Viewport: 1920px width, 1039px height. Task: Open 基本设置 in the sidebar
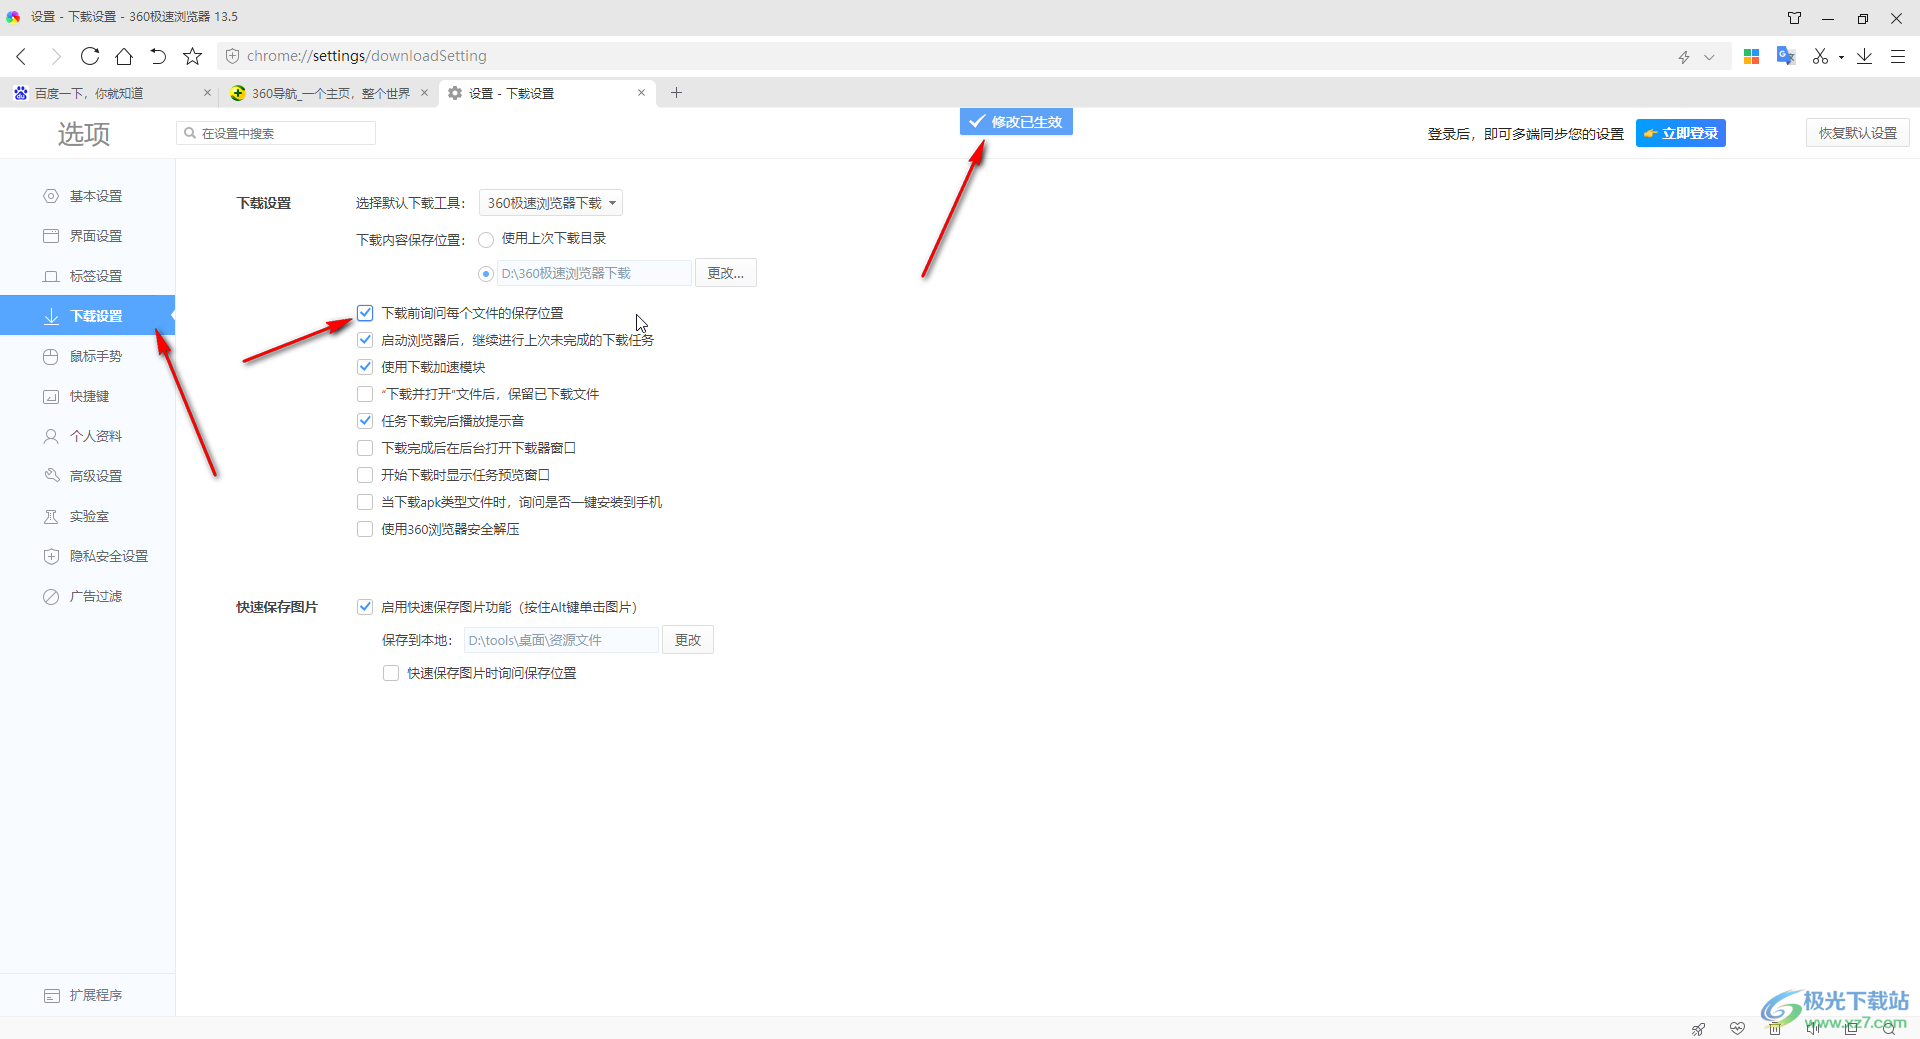coord(87,196)
